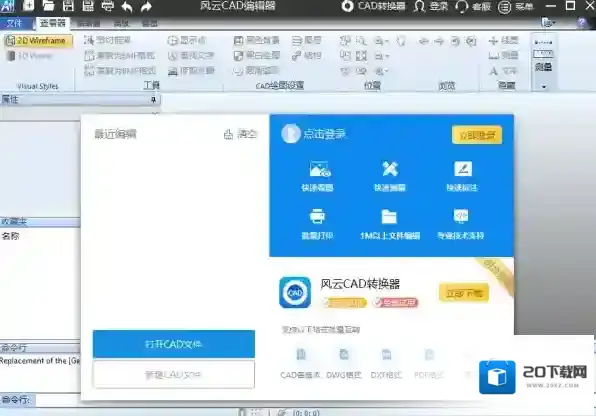The image size is (596, 416).
Task: Go to previous view with the left arrow
Action: pyautogui.click(x=423, y=41)
